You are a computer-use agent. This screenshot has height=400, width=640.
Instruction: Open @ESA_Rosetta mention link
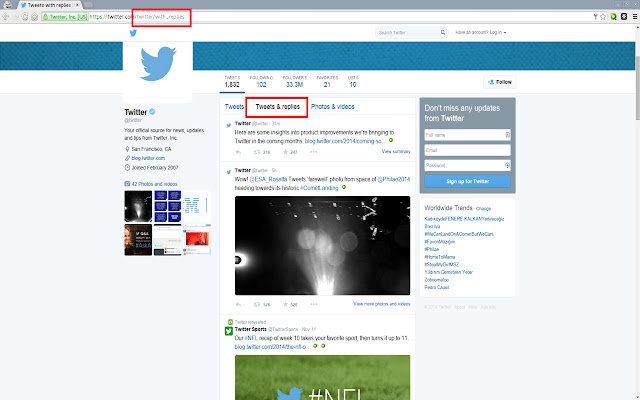point(268,179)
